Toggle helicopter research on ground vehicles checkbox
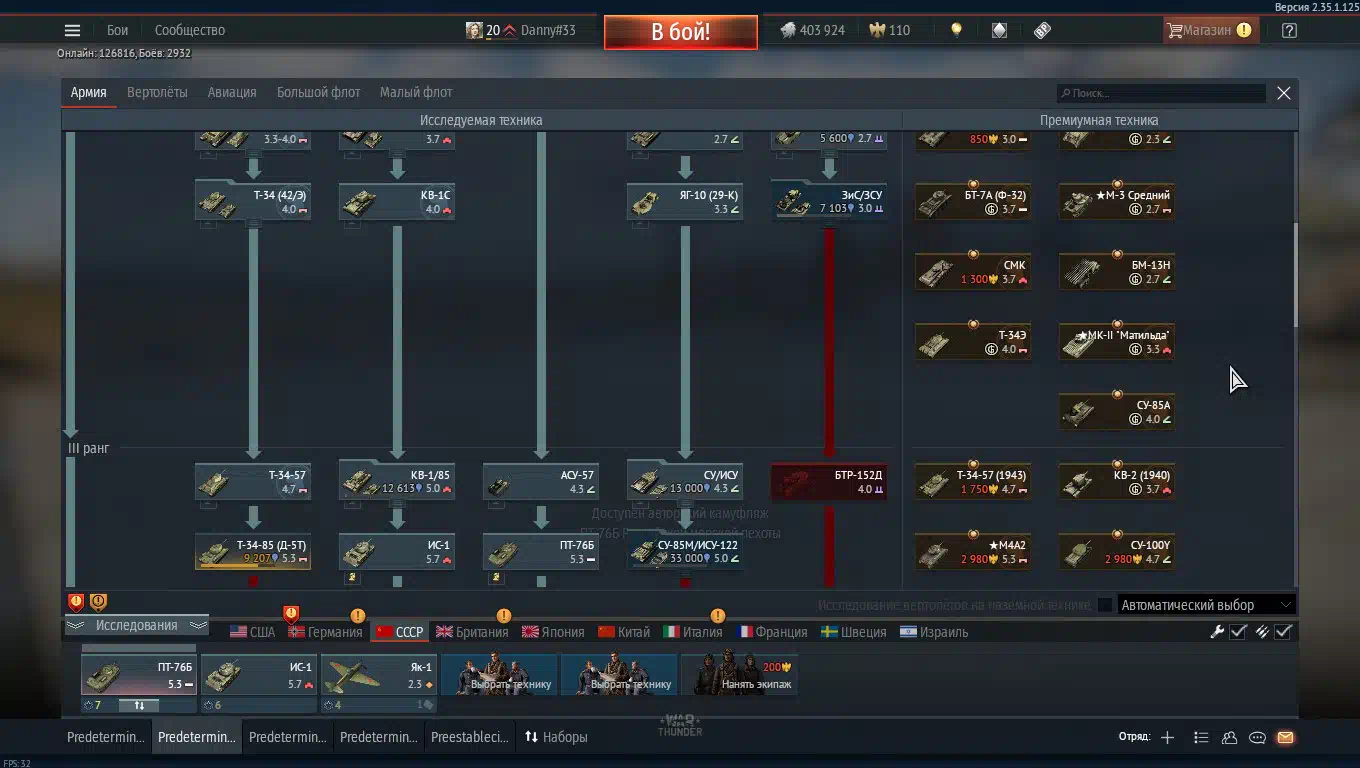 1104,605
